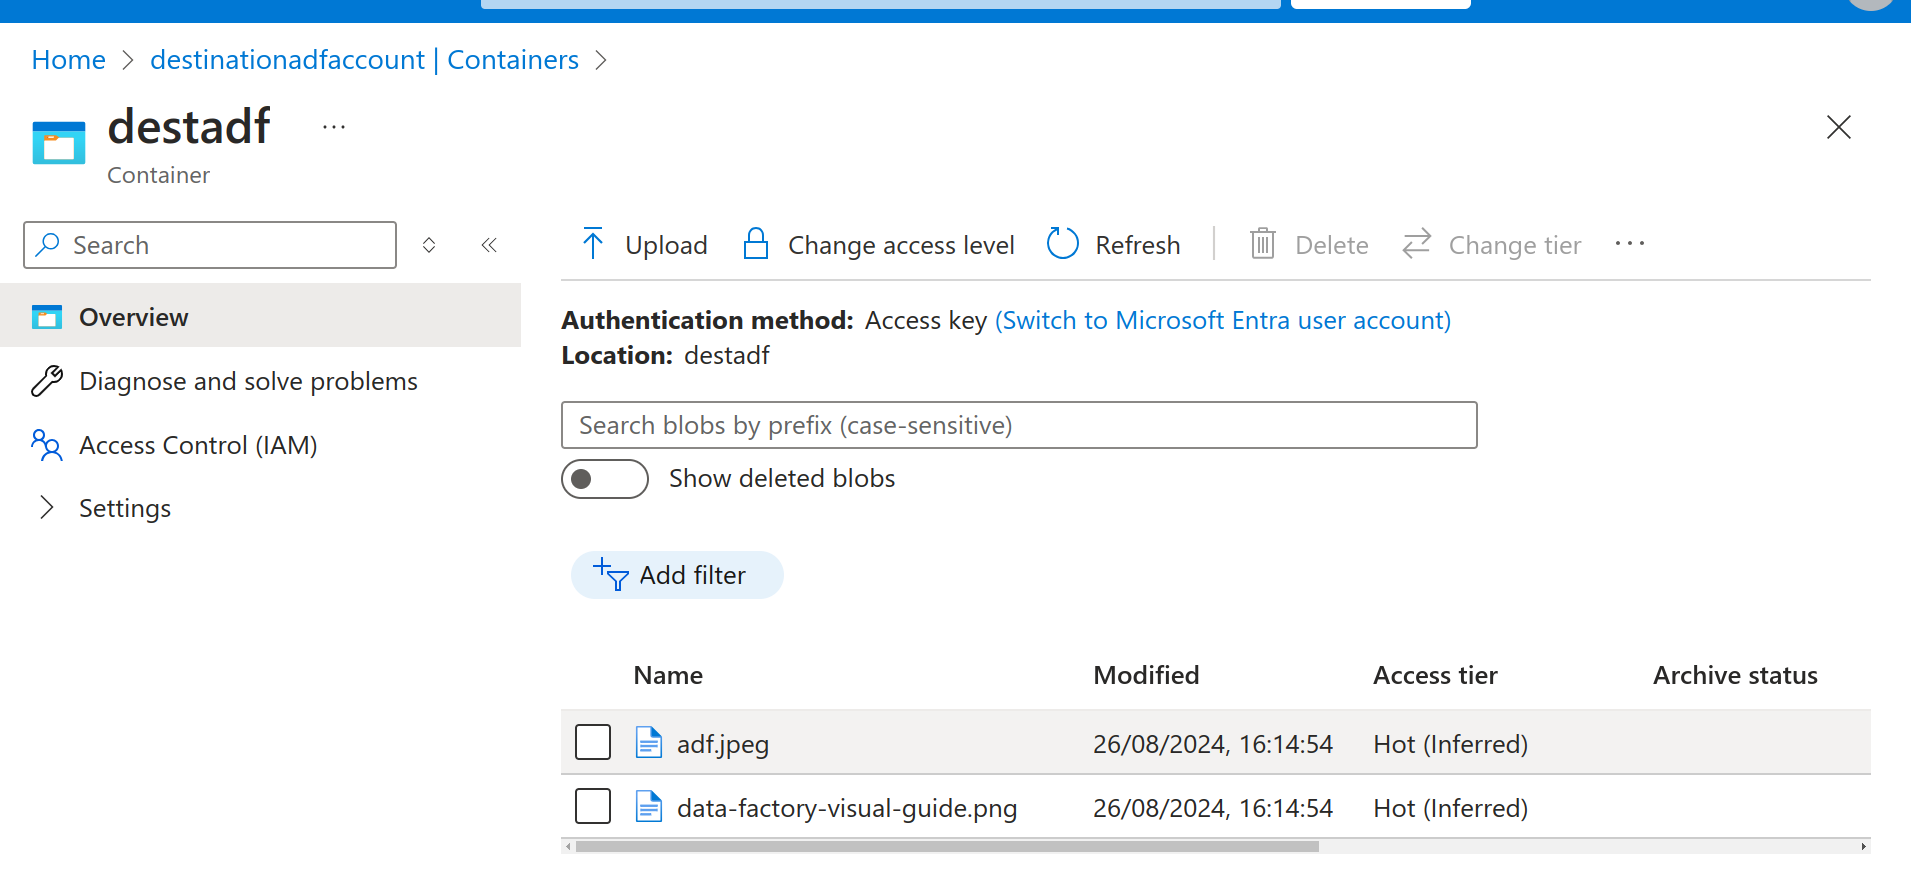Open toolbar overflow ellipsis menu
Screen dimensions: 1911x876
click(x=1630, y=244)
